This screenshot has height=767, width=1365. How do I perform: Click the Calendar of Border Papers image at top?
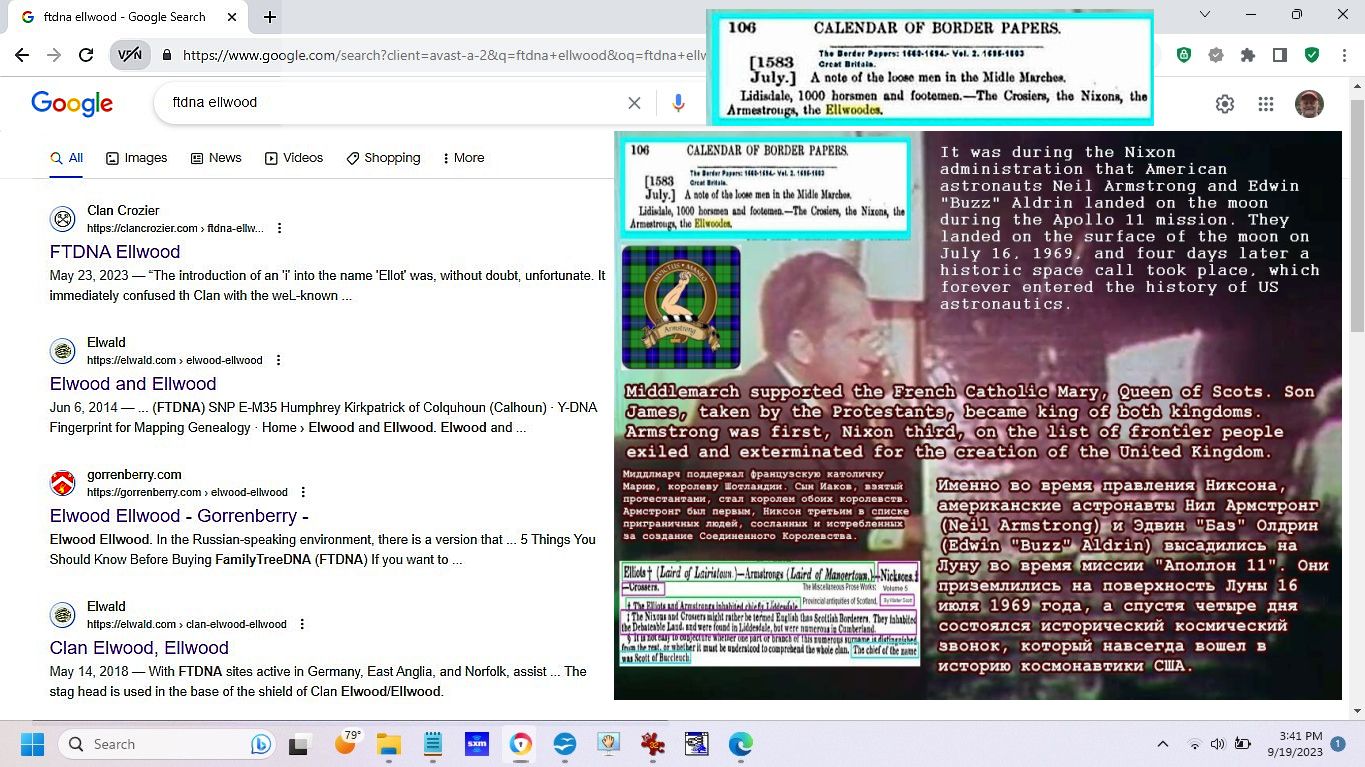[x=930, y=67]
